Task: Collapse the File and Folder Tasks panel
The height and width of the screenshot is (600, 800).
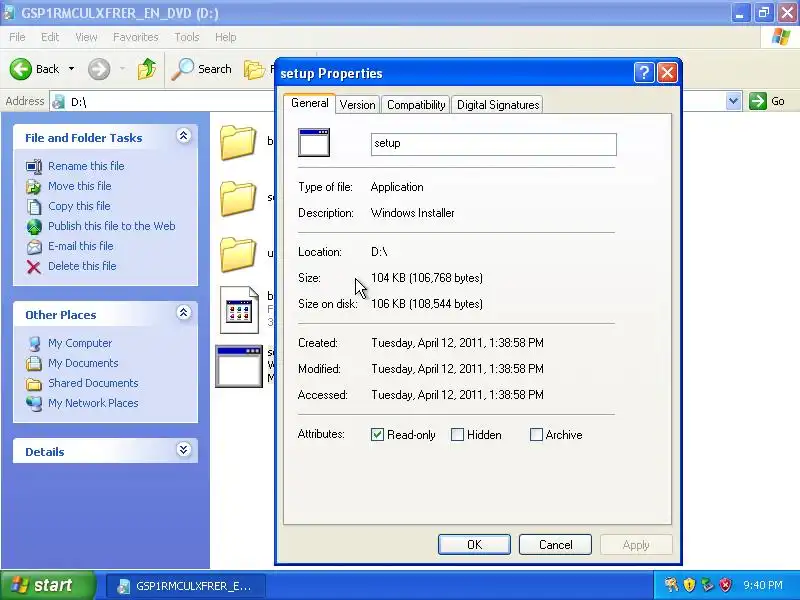Action: click(184, 136)
